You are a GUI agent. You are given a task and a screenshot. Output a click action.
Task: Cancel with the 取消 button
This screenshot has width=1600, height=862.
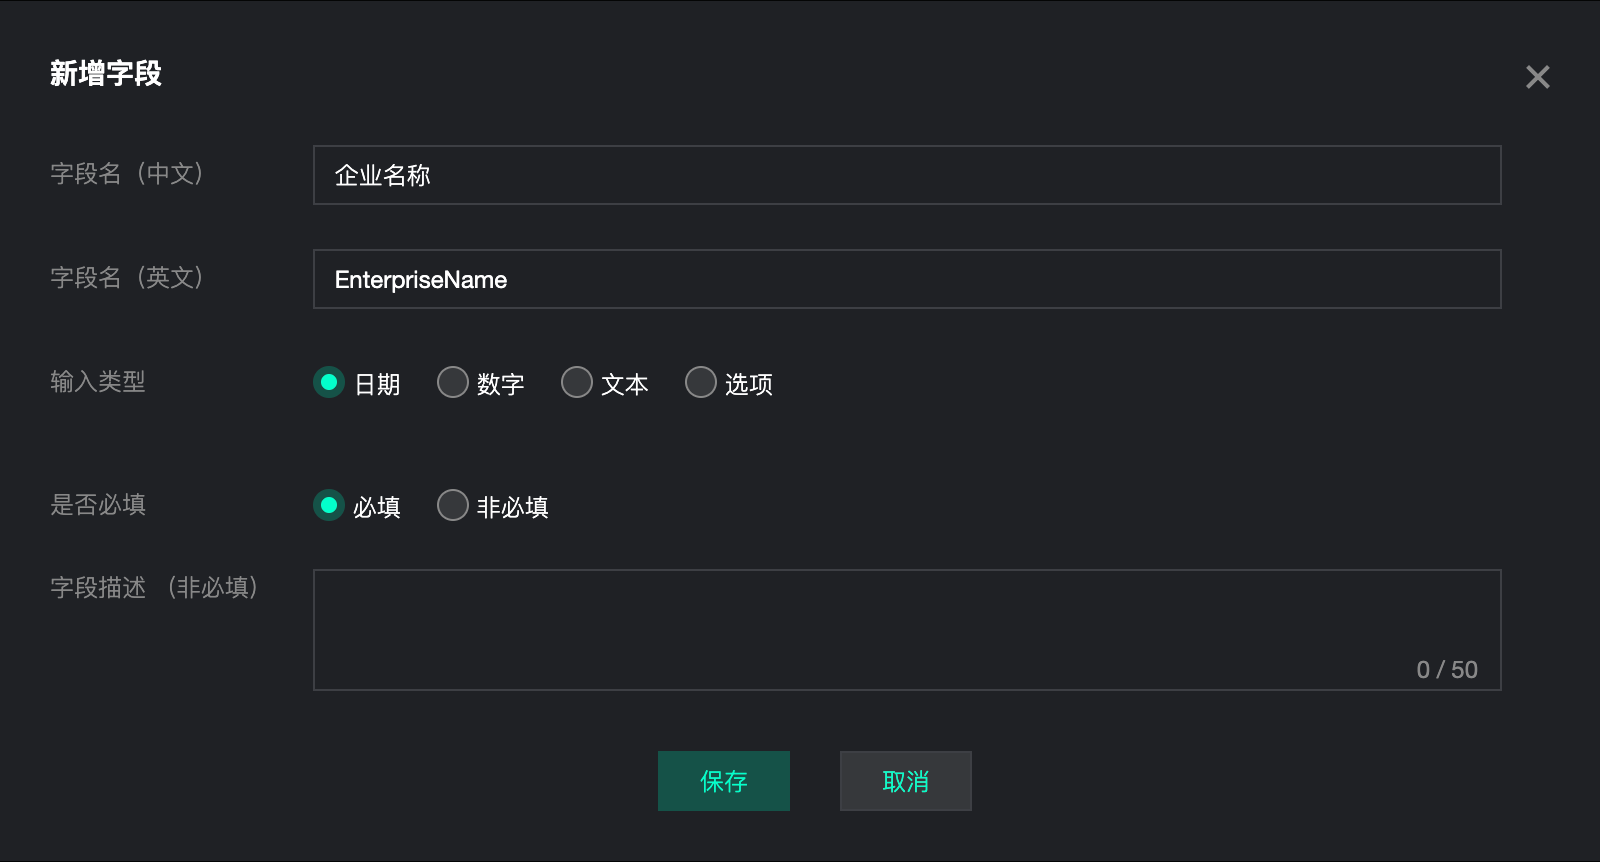click(905, 781)
